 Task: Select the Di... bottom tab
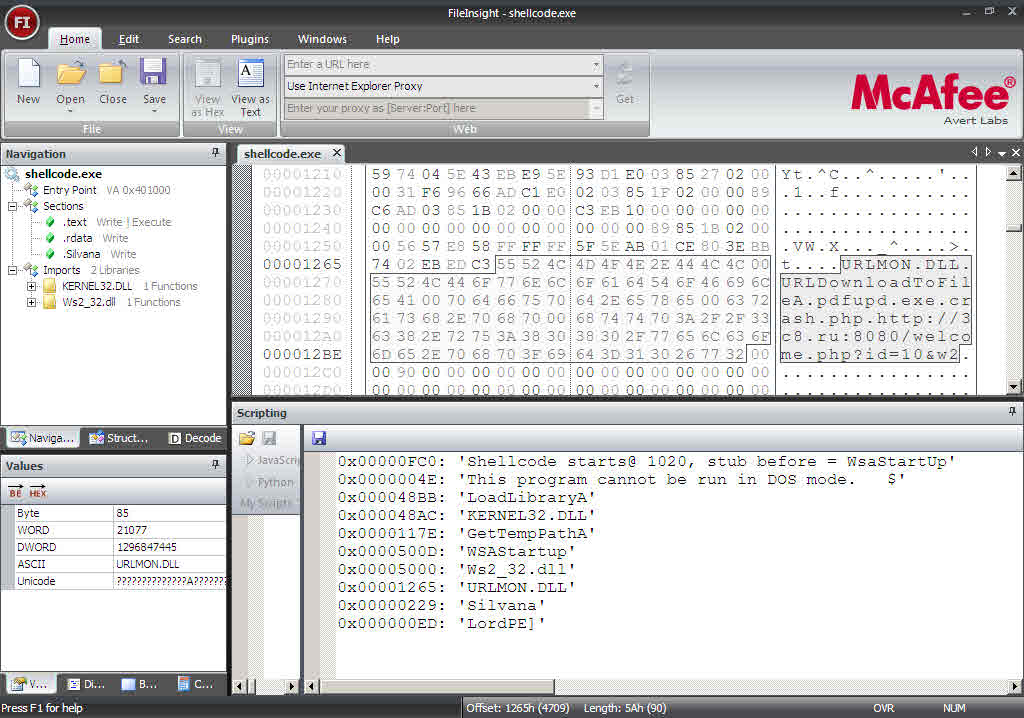click(x=86, y=684)
